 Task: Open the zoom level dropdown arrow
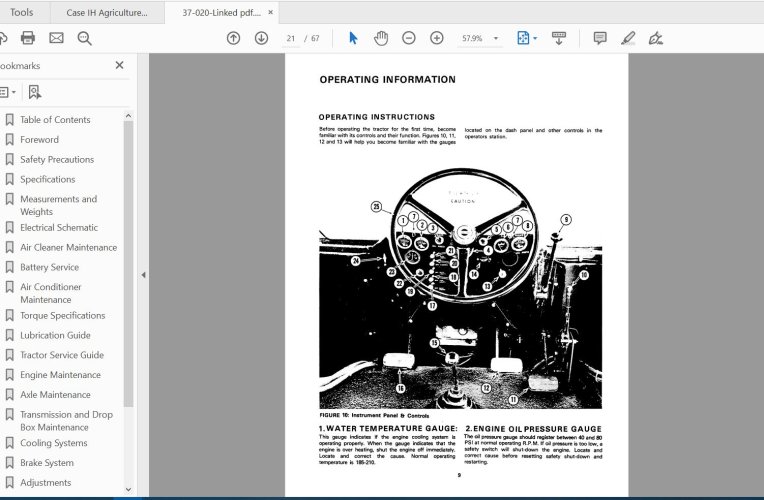coord(496,38)
